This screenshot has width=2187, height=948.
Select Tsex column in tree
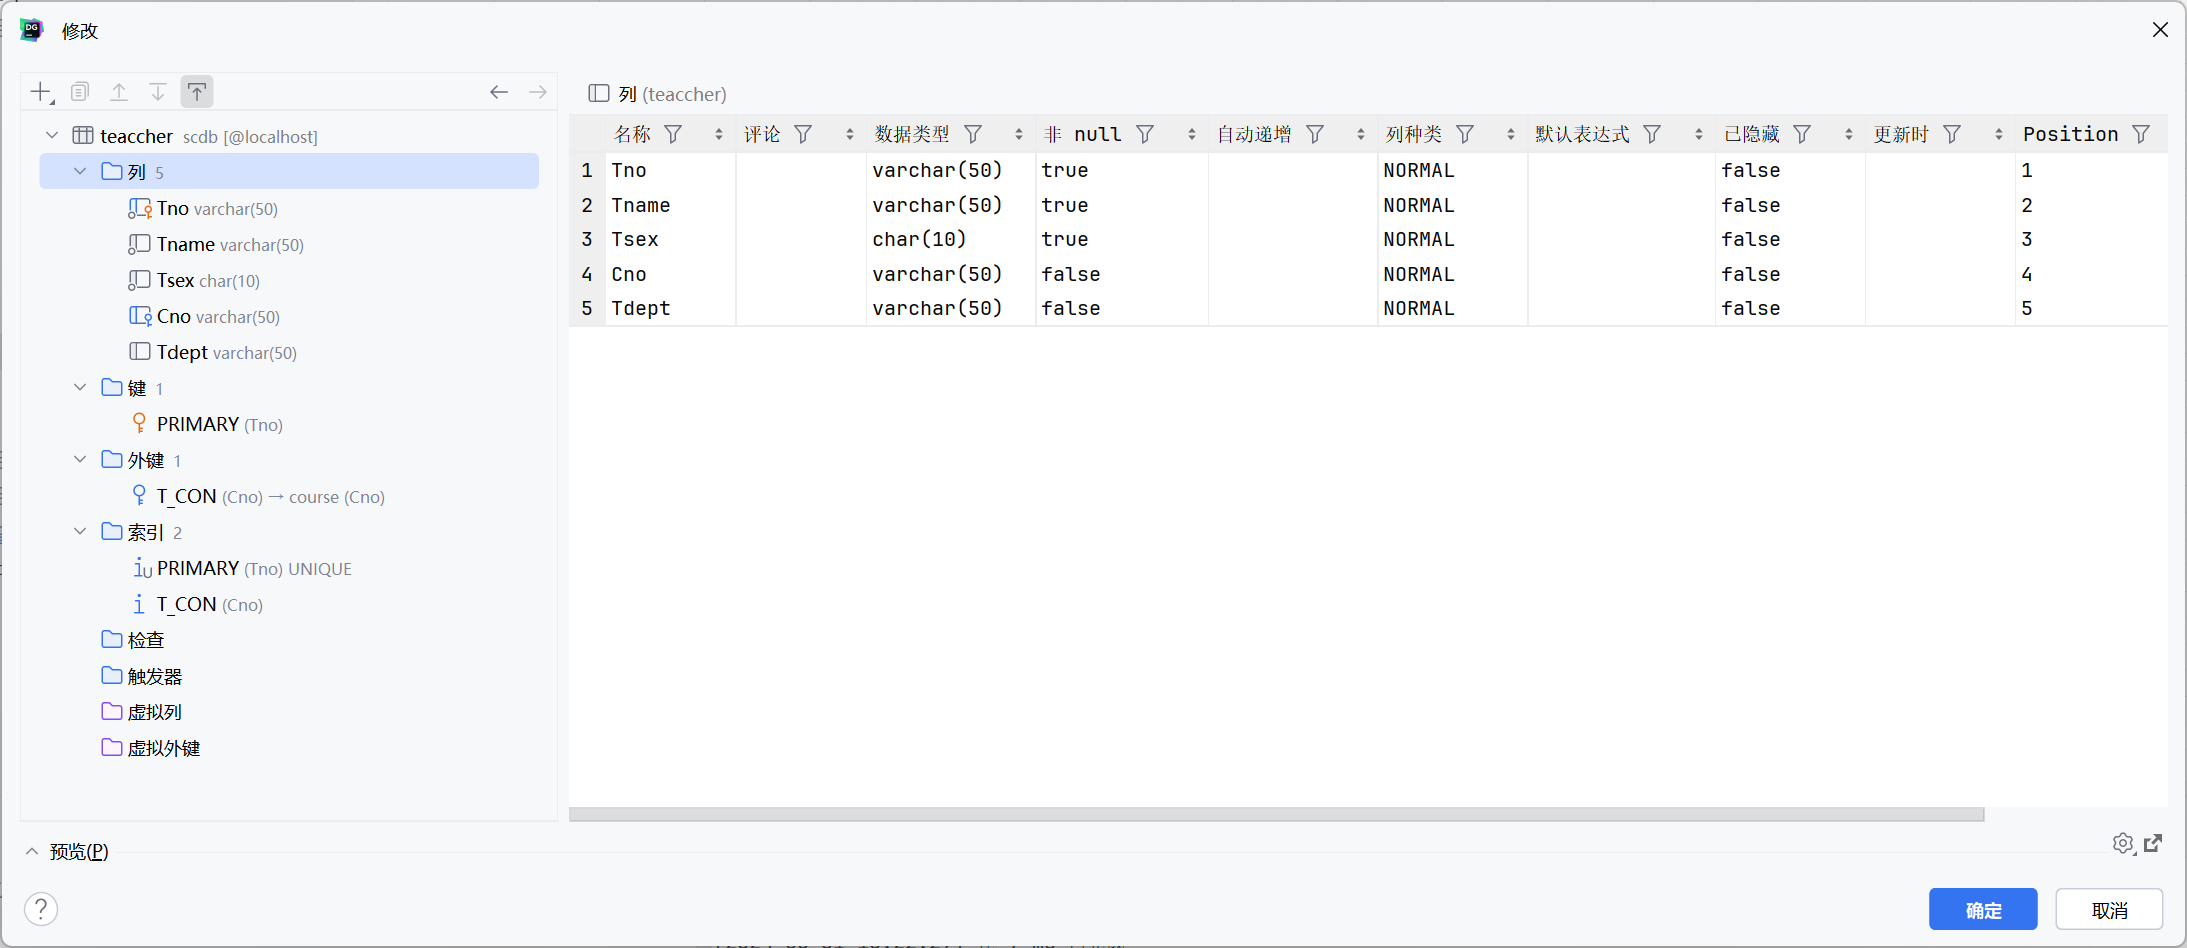[194, 280]
